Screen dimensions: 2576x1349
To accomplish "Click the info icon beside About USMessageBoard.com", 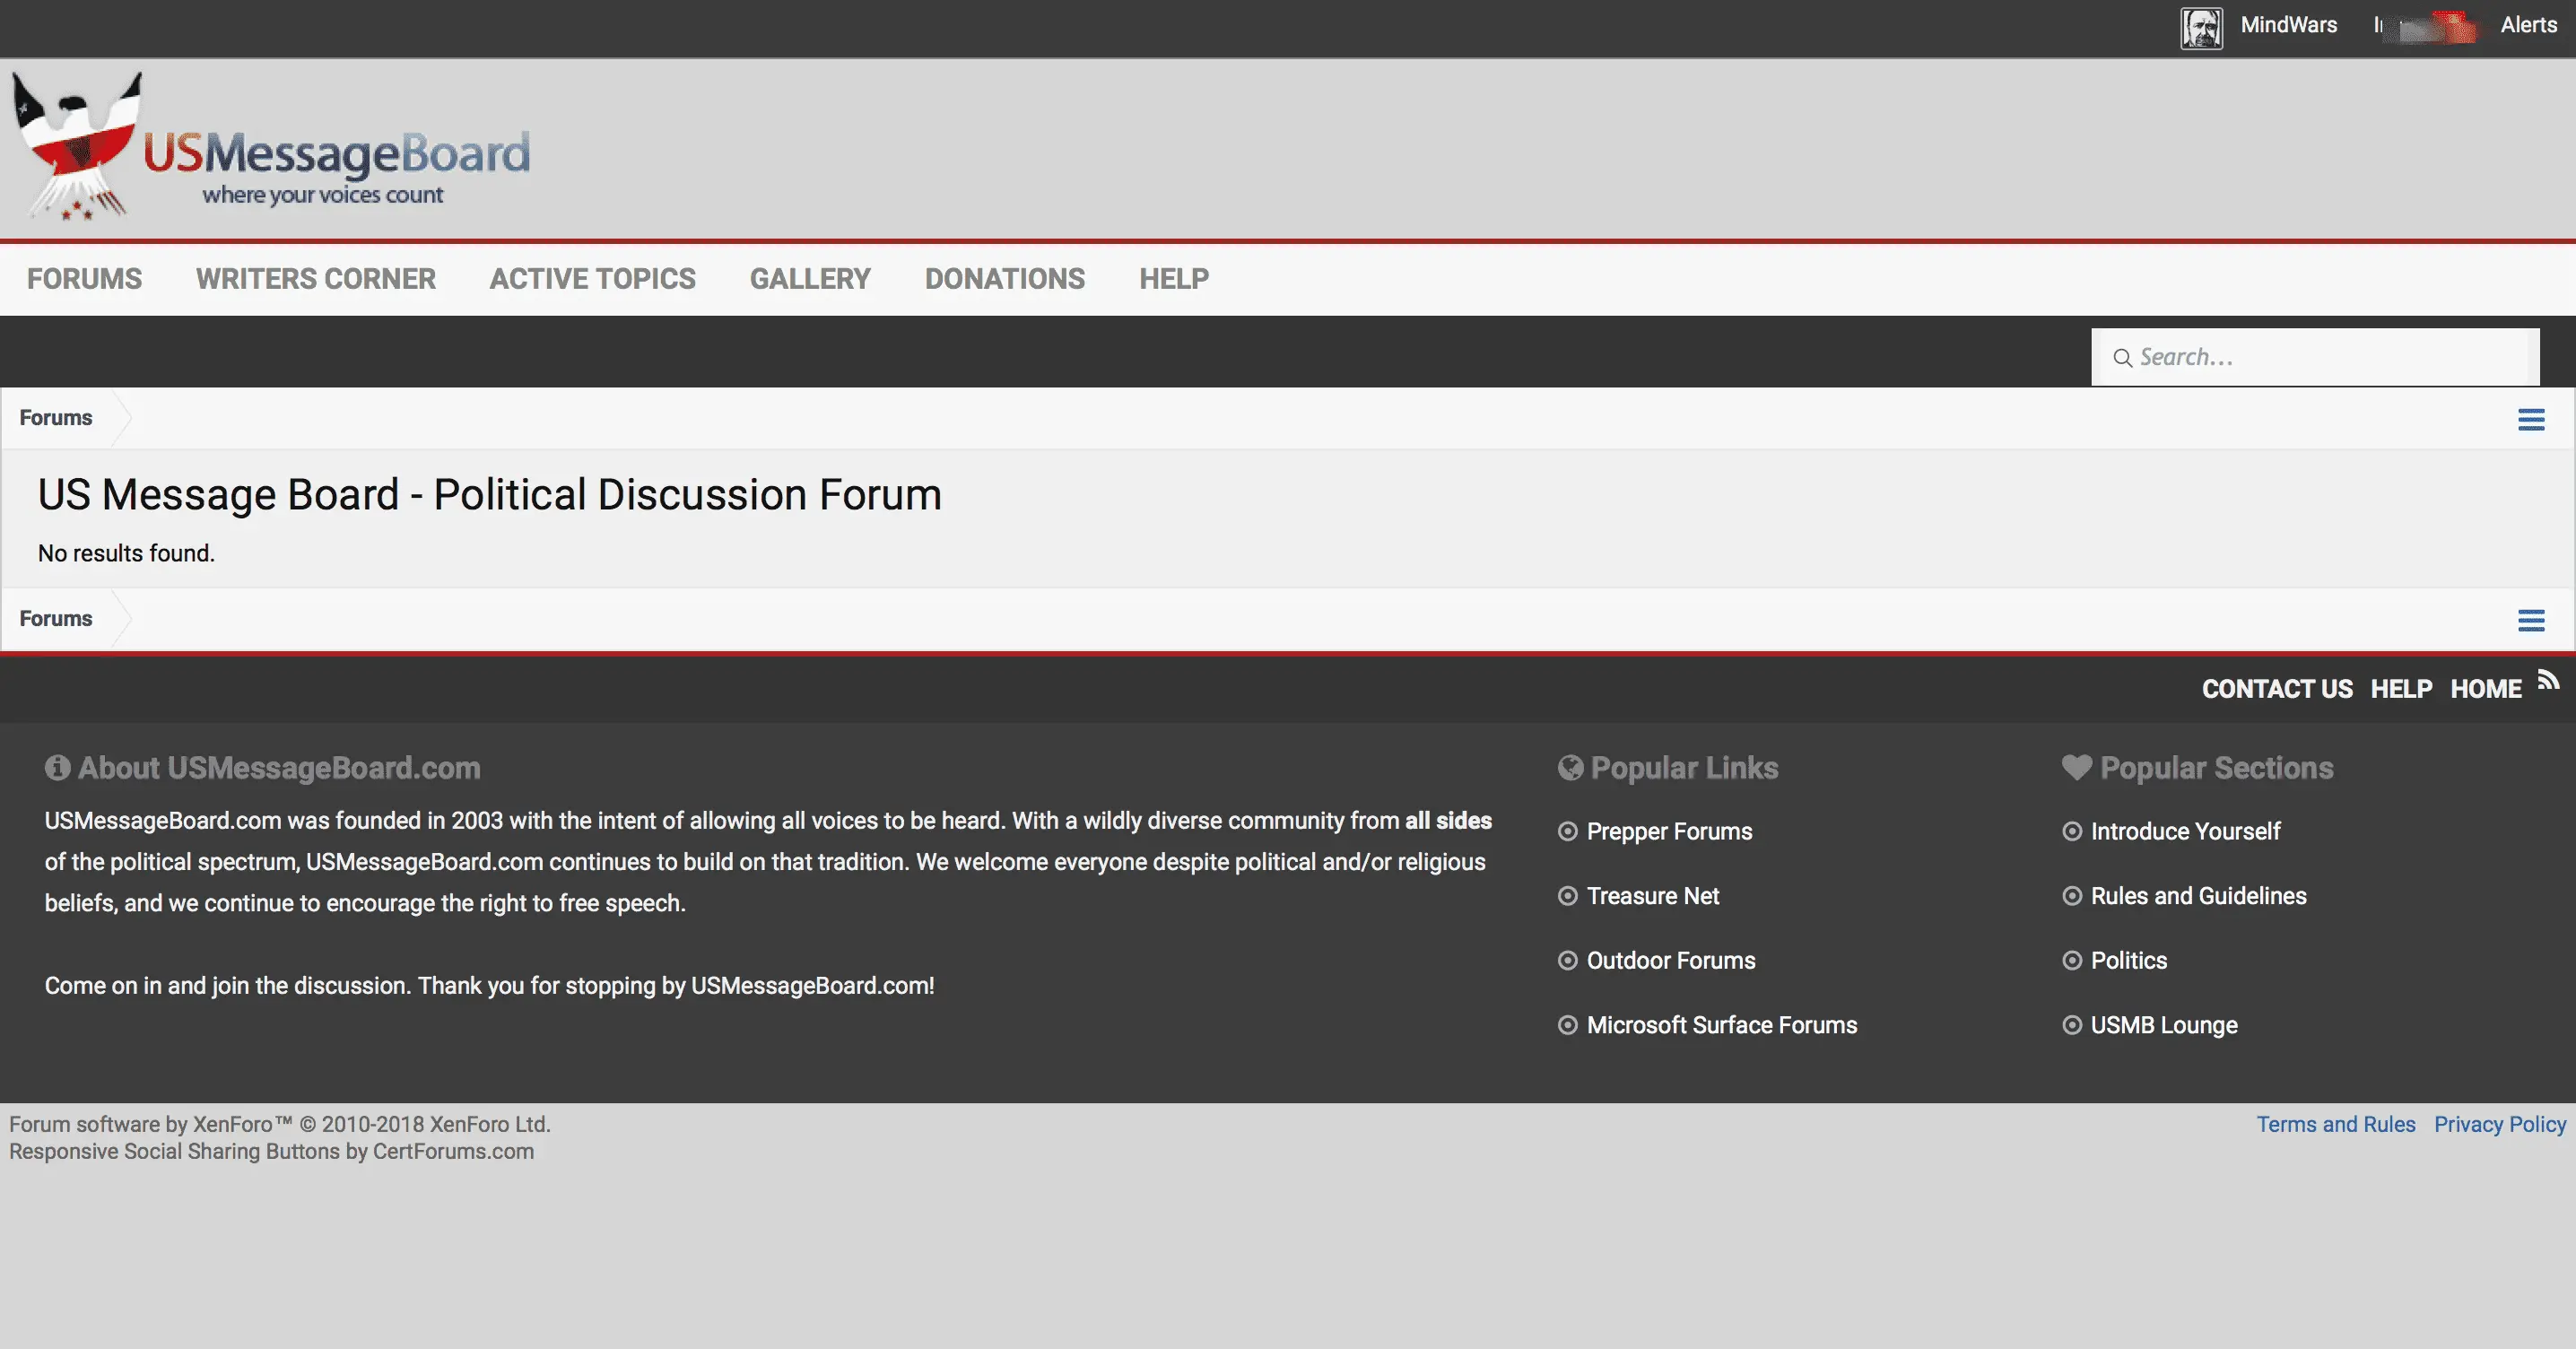I will pyautogui.click(x=57, y=767).
